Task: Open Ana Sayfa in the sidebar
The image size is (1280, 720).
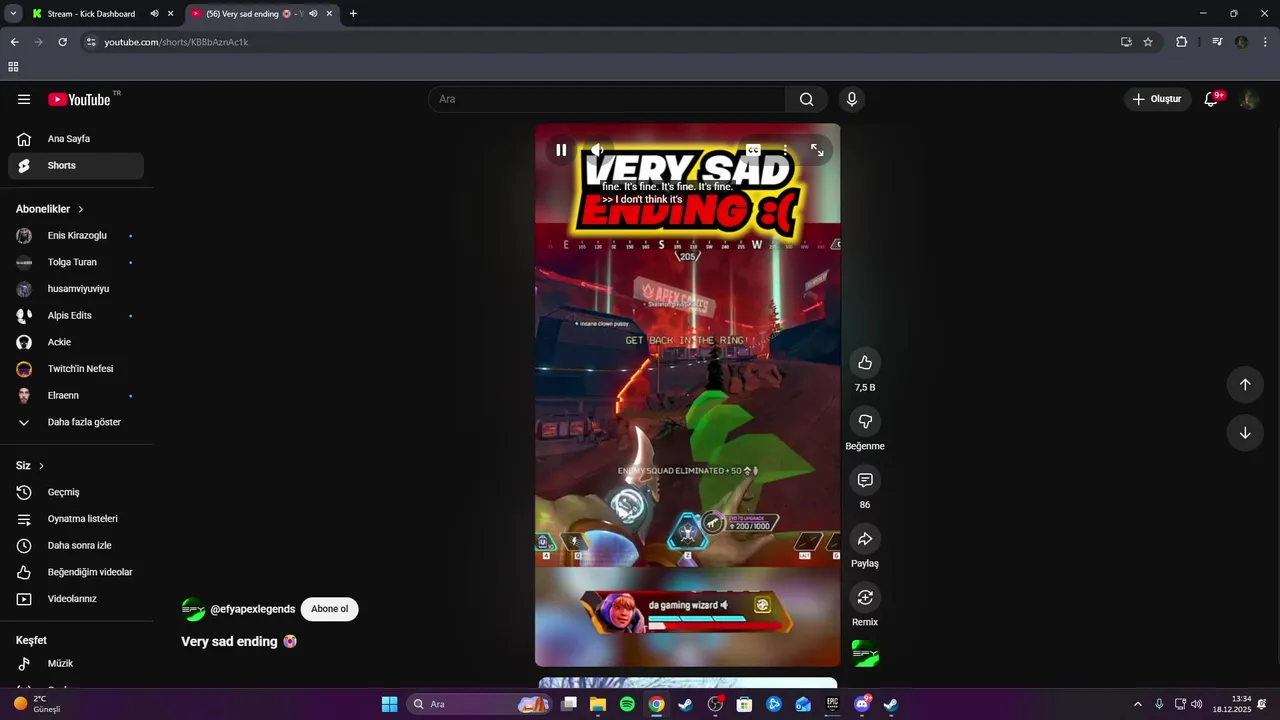Action: coord(76,139)
